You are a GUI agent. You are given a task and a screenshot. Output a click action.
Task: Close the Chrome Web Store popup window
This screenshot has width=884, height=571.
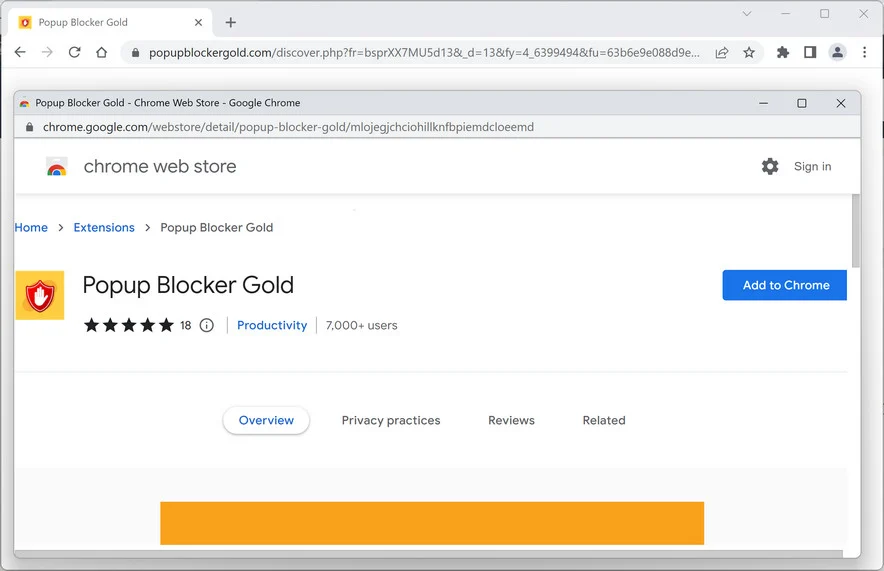(x=841, y=103)
